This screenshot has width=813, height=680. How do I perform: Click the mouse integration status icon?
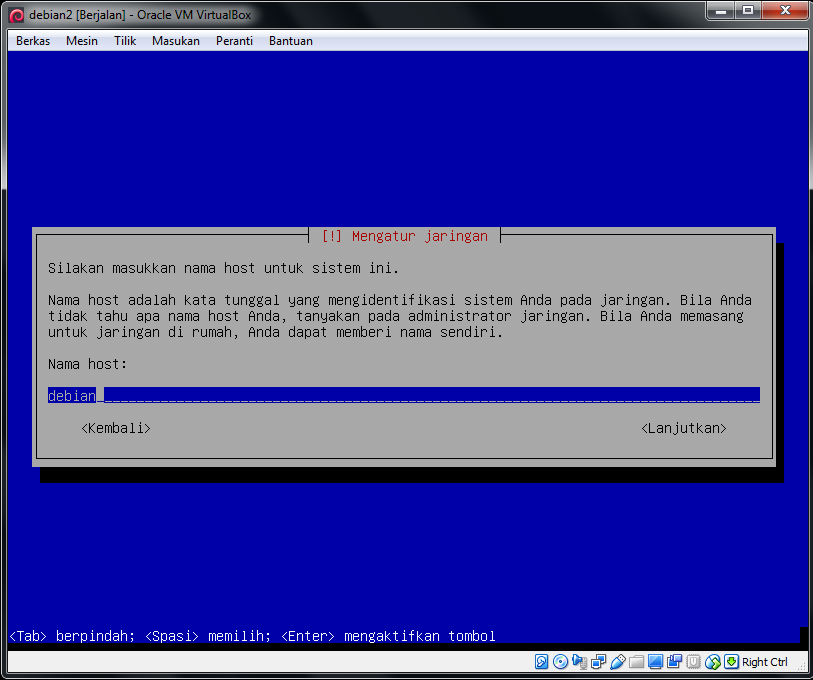tap(712, 661)
